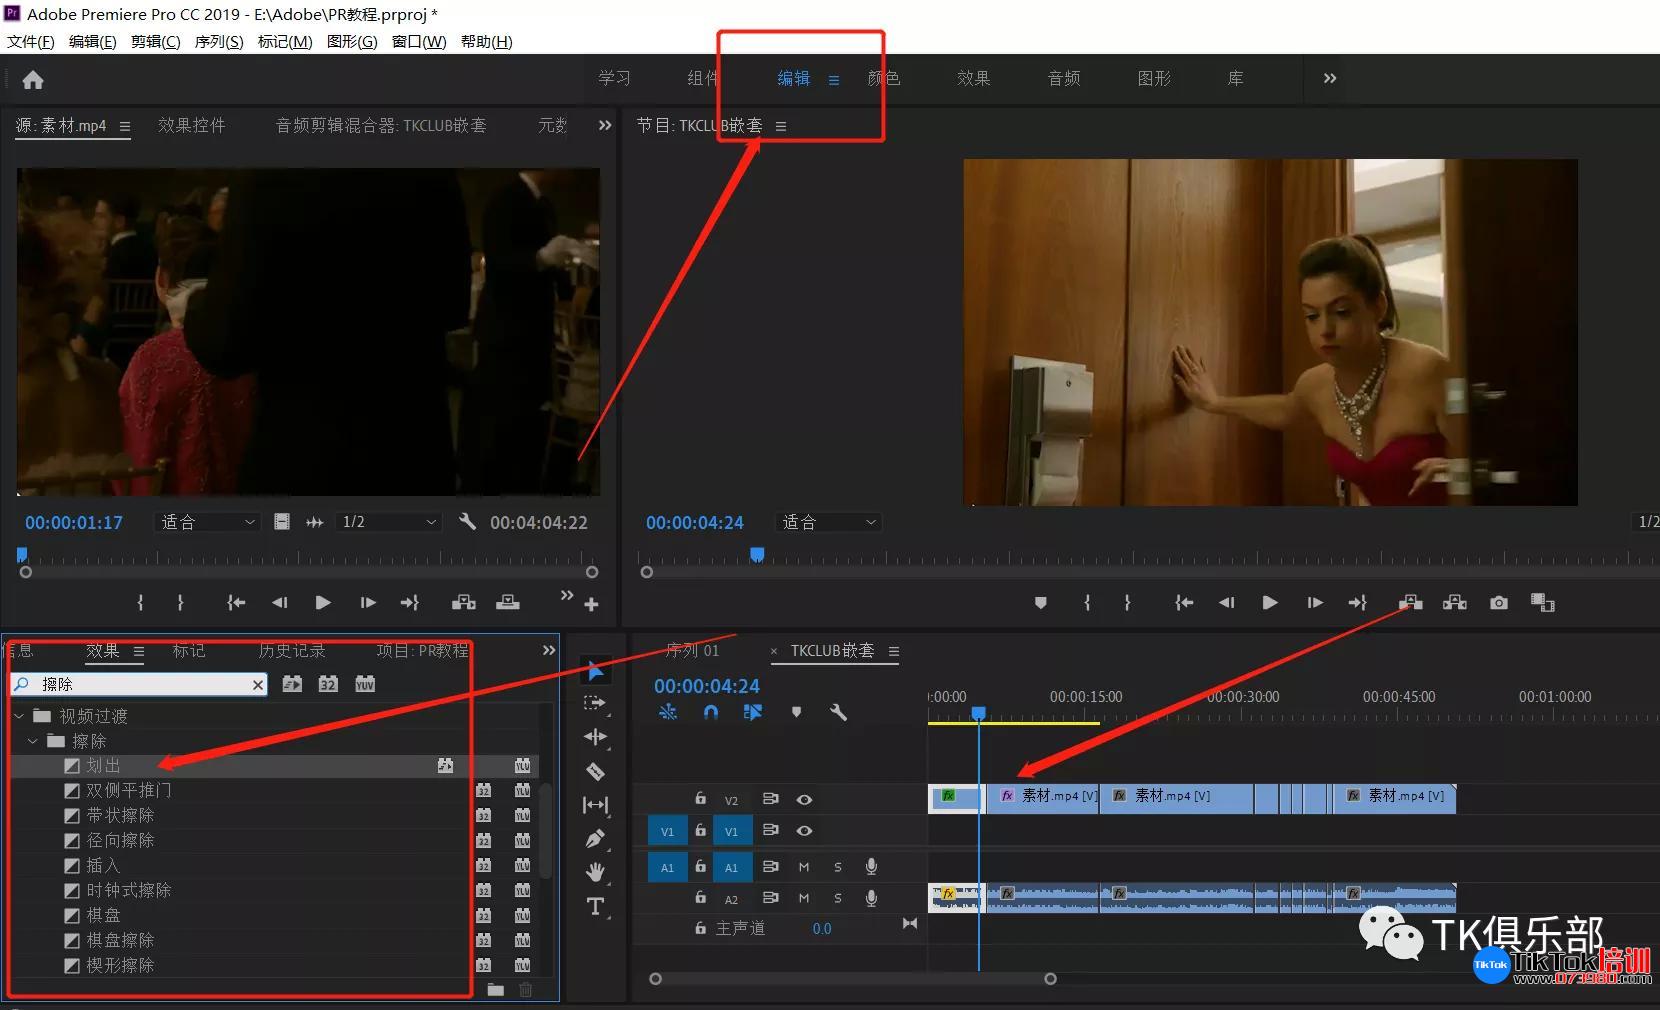This screenshot has height=1010, width=1660.
Task: Switch to the 效果 workspace tab
Action: (973, 78)
